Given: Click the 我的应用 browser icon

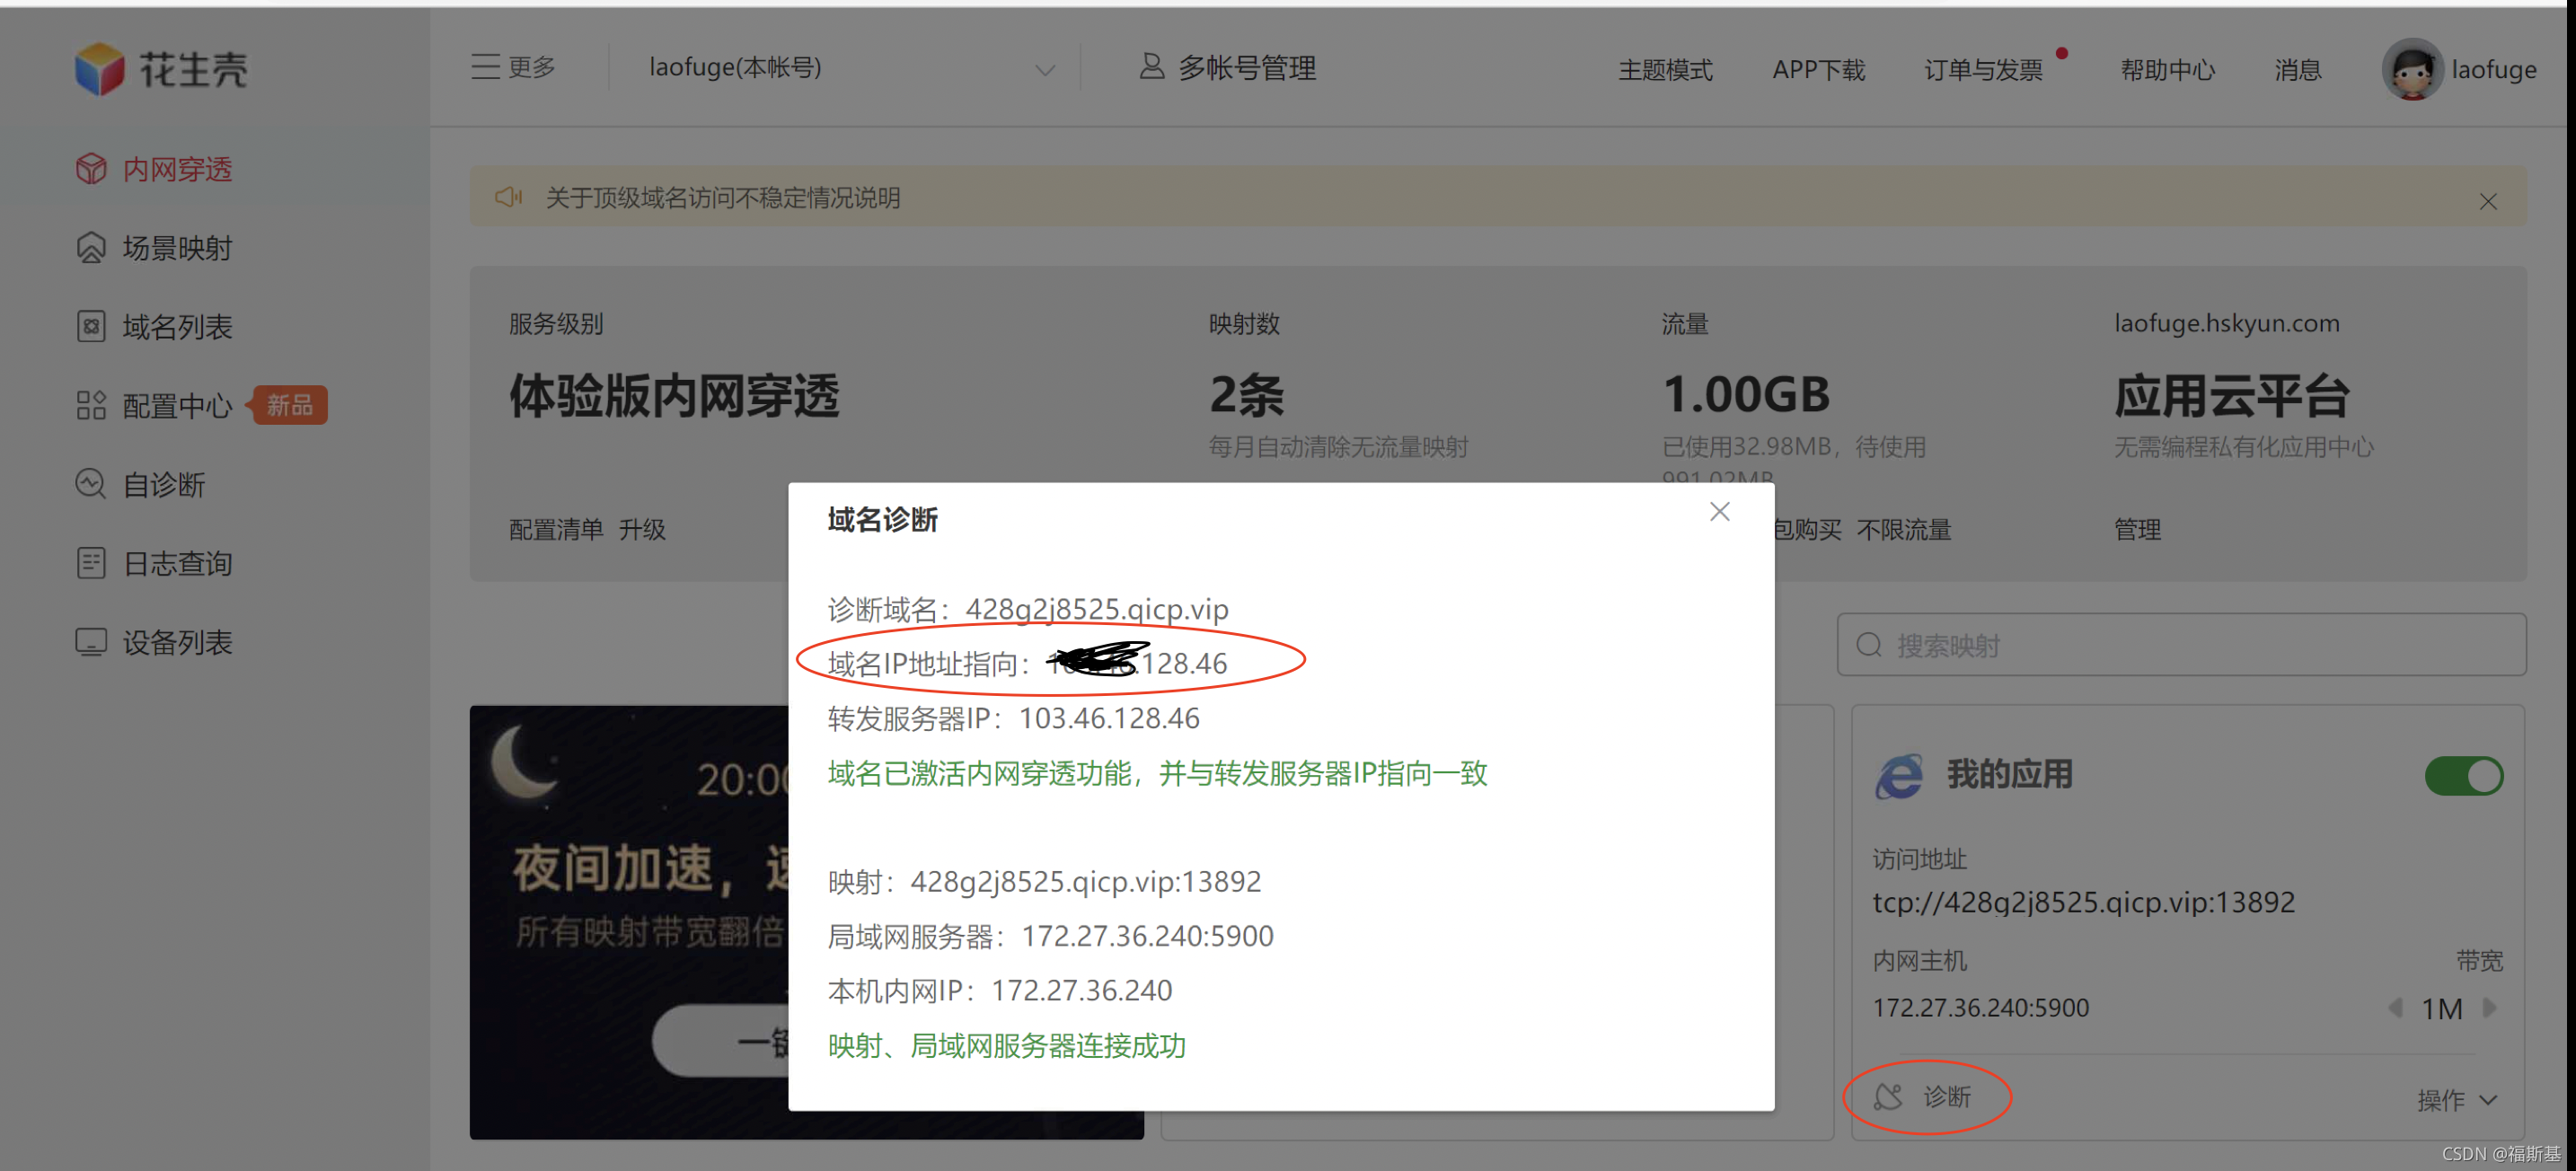Looking at the screenshot, I should (x=1898, y=775).
